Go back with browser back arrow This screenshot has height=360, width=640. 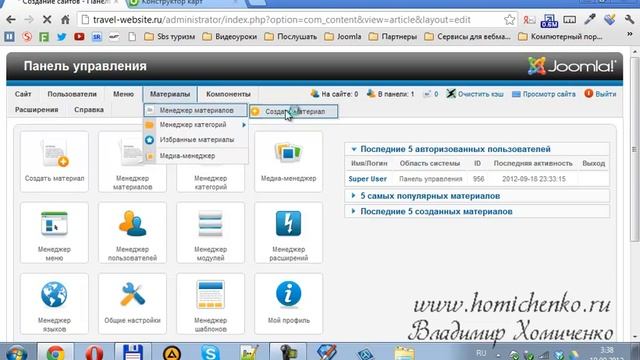[x=11, y=20]
